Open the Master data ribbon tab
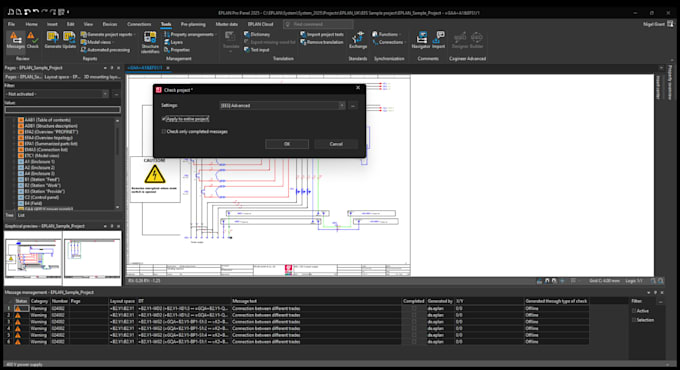 226,24
